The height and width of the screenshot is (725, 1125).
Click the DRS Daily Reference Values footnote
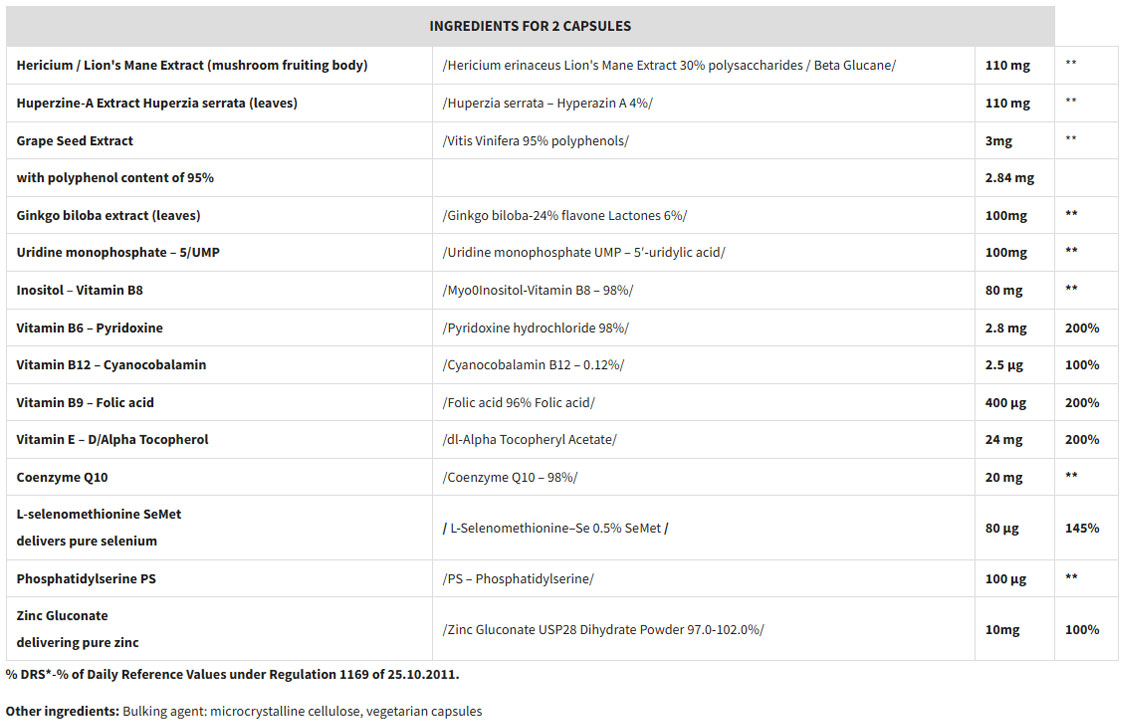[x=232, y=674]
